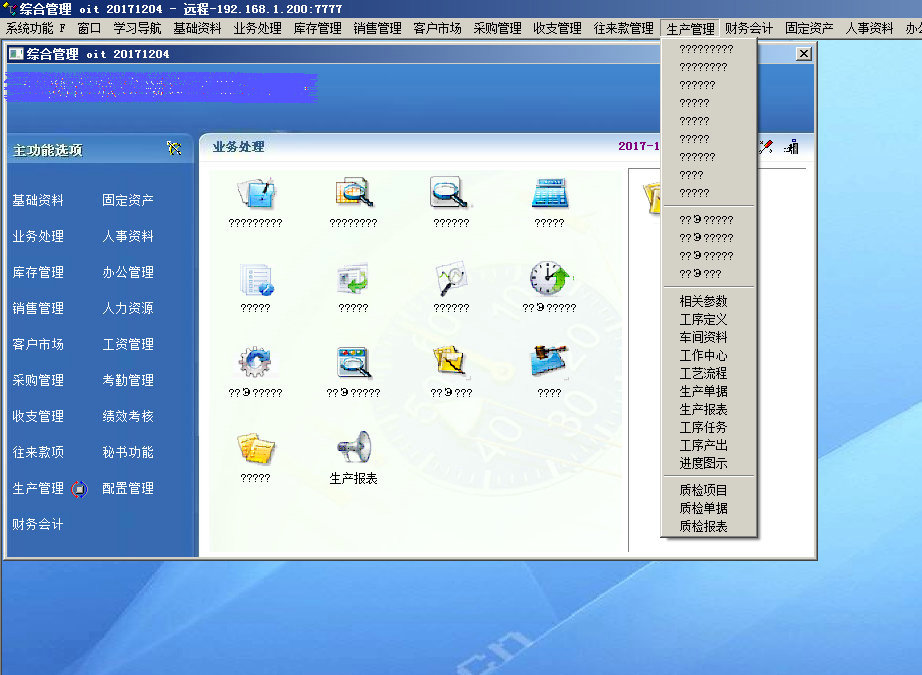
Task: Select 秘书功能 in the sidebar
Action: pyautogui.click(x=128, y=452)
